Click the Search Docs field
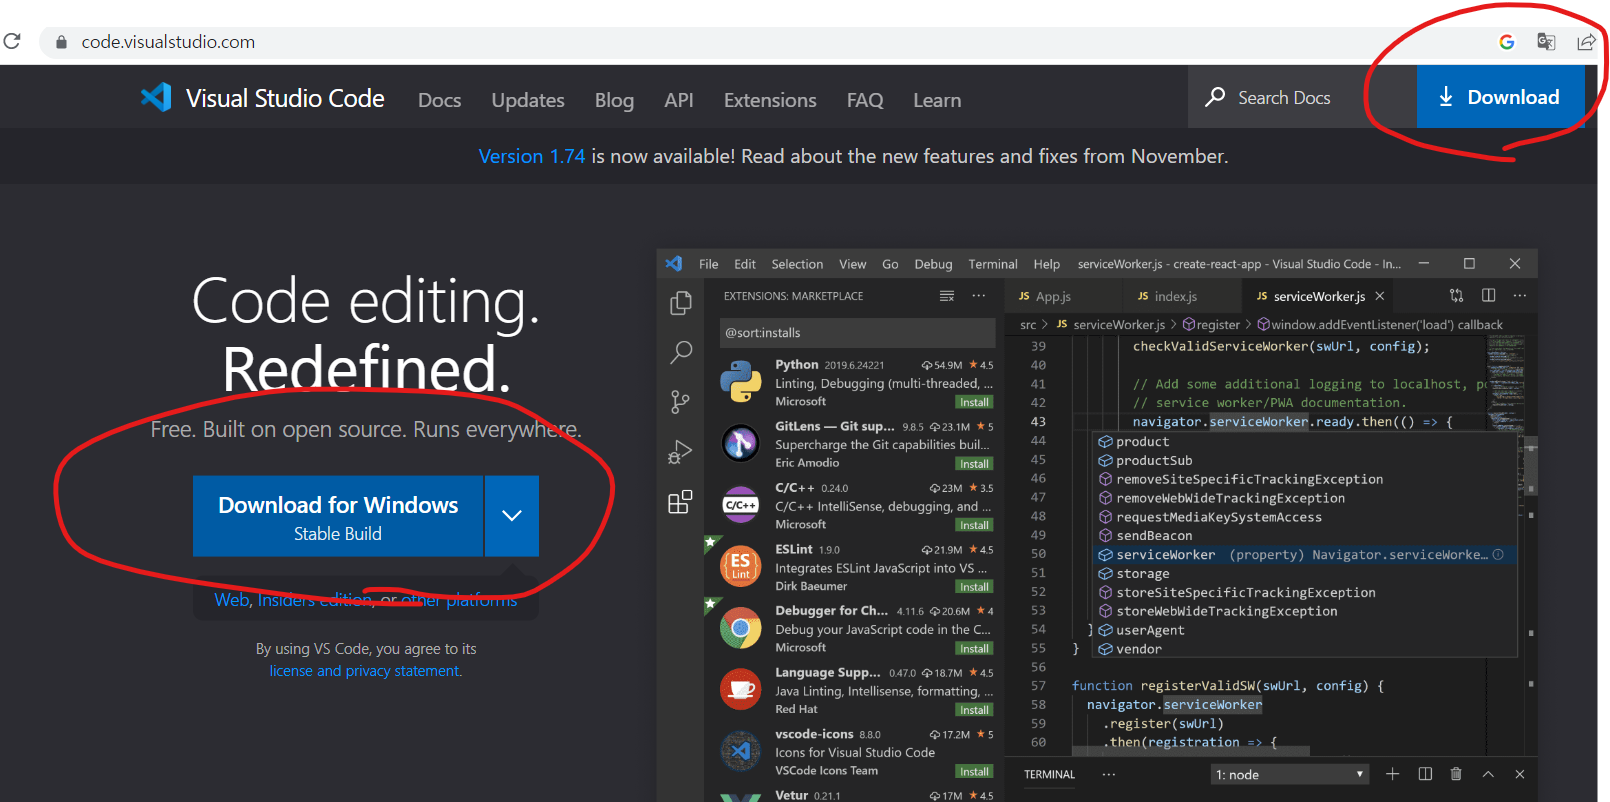This screenshot has width=1610, height=802. [x=1302, y=97]
